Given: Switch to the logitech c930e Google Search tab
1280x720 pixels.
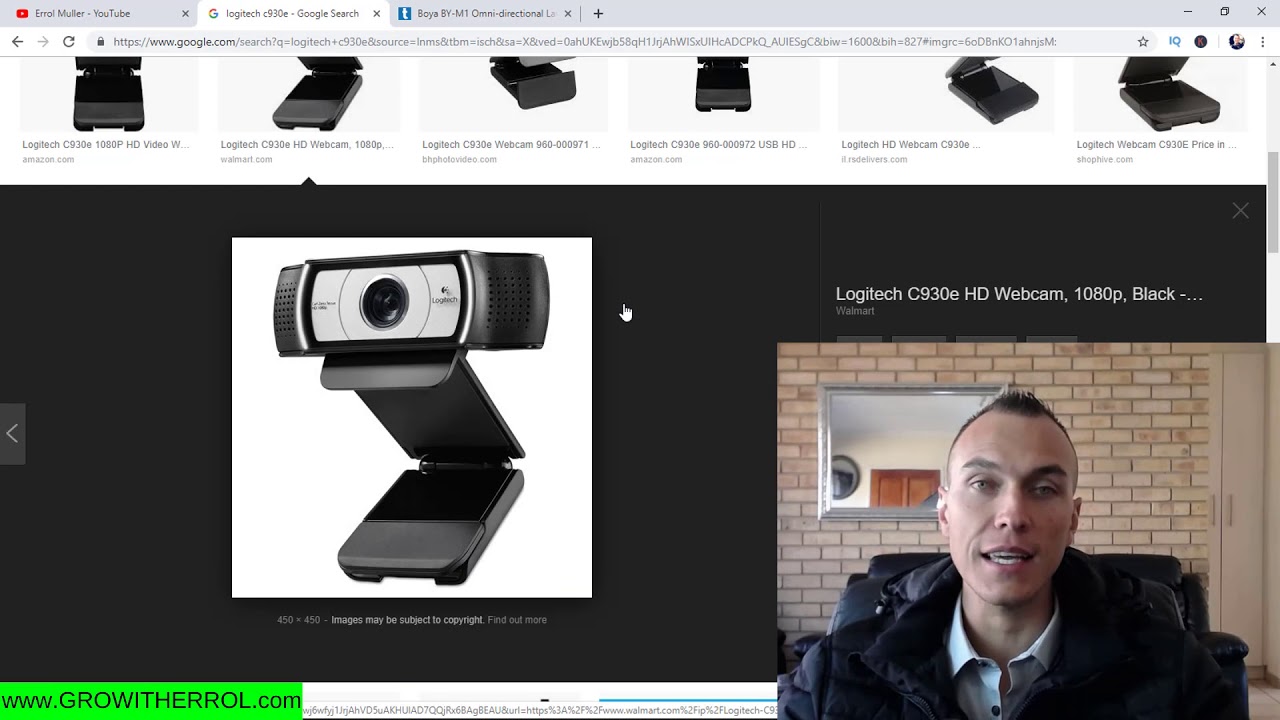Looking at the screenshot, I should (x=293, y=14).
